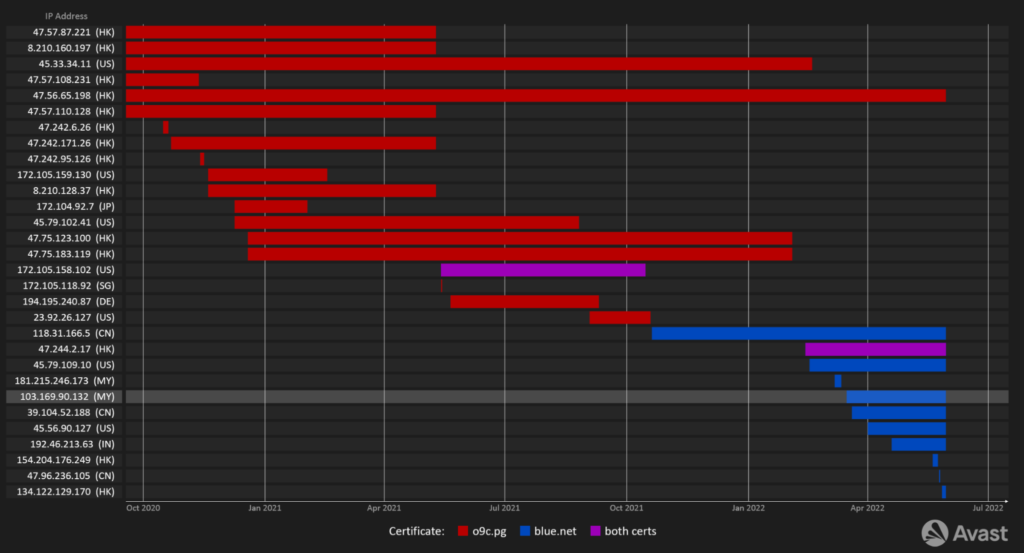Image resolution: width=1024 pixels, height=553 pixels.
Task: Select row label 47.242.6.26 (HK)
Action: [76, 127]
